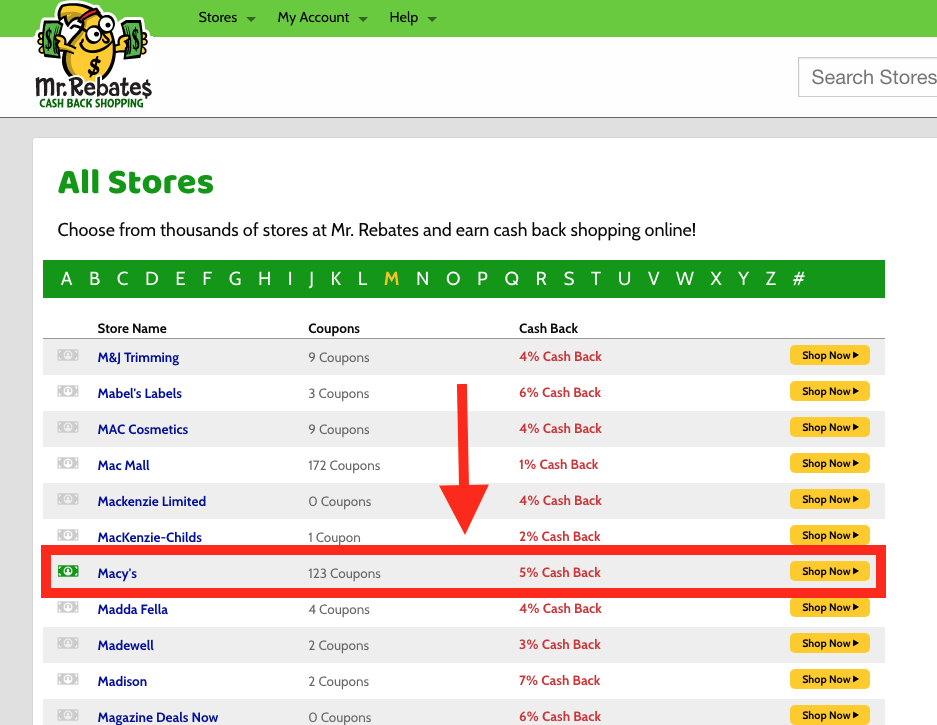Viewport: 937px width, 725px height.
Task: Click the gray cash icon beside Mac Mall
Action: pos(68,464)
